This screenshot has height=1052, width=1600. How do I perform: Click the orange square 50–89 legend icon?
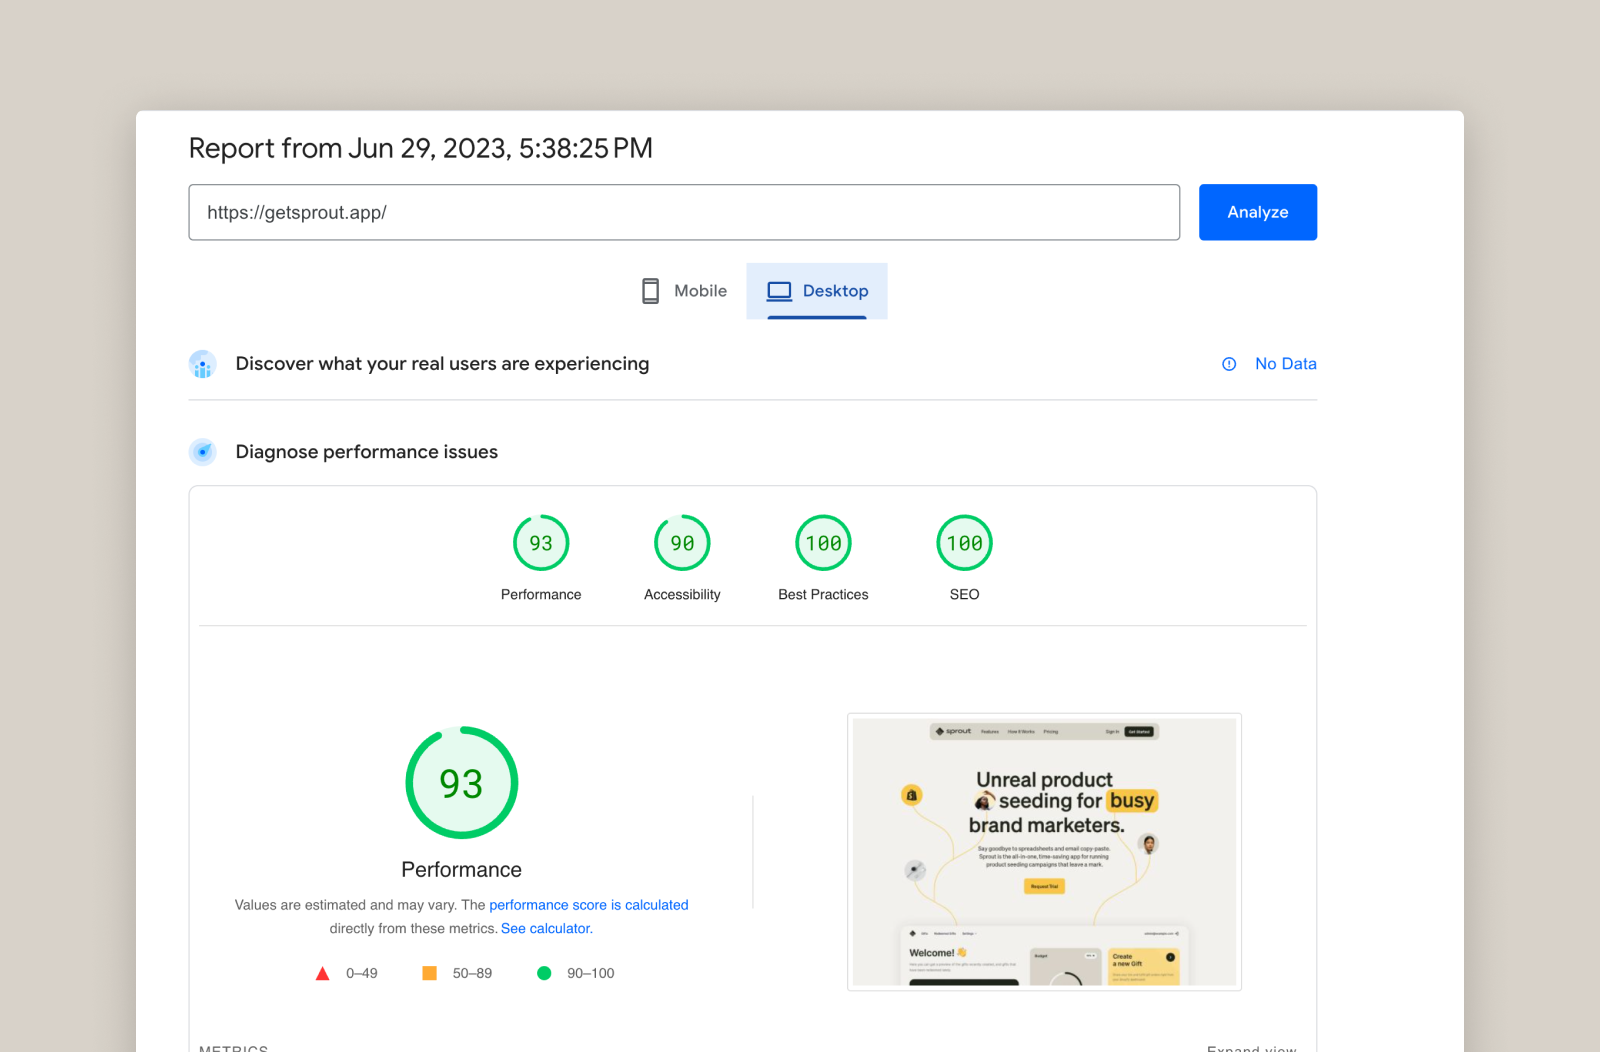pyautogui.click(x=429, y=973)
